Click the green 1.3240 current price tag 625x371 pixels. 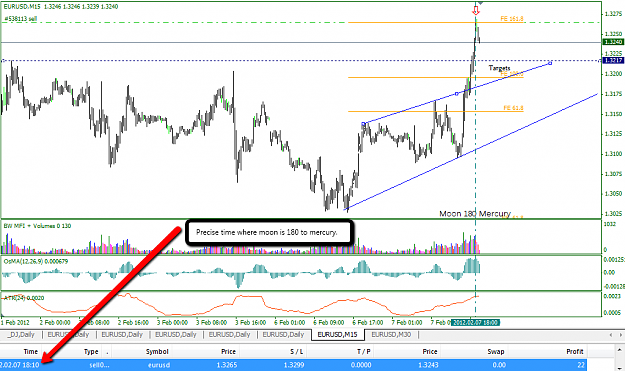pyautogui.click(x=613, y=42)
